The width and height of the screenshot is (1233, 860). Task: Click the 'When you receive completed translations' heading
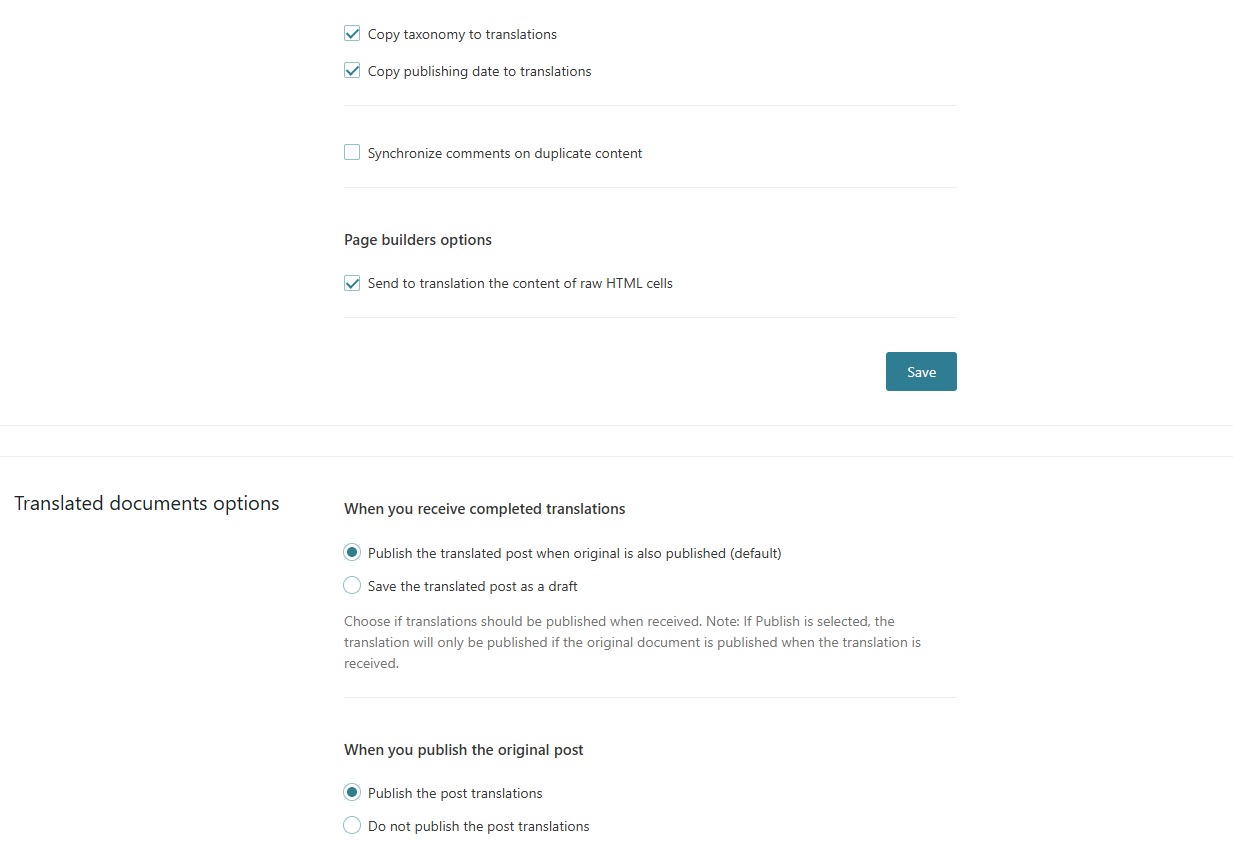485,509
